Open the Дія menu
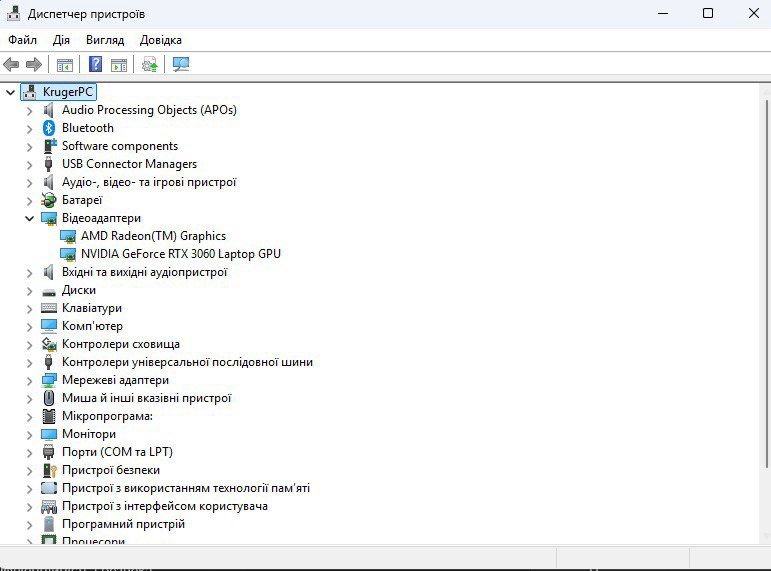This screenshot has height=571, width=771. coord(61,40)
